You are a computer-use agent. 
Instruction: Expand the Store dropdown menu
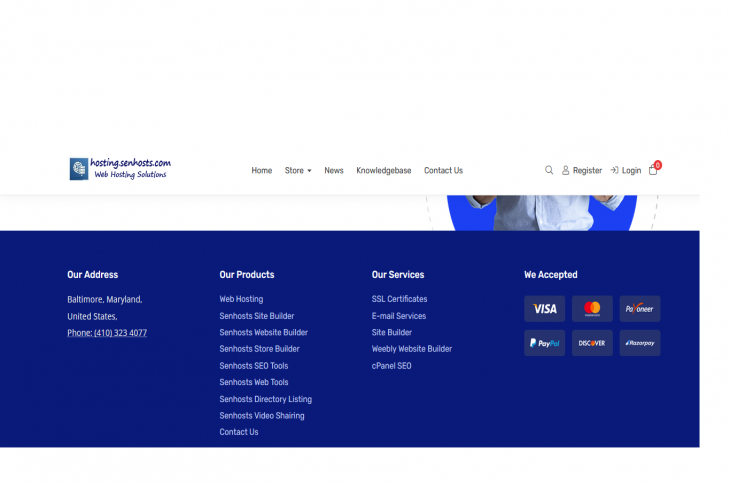coord(298,171)
